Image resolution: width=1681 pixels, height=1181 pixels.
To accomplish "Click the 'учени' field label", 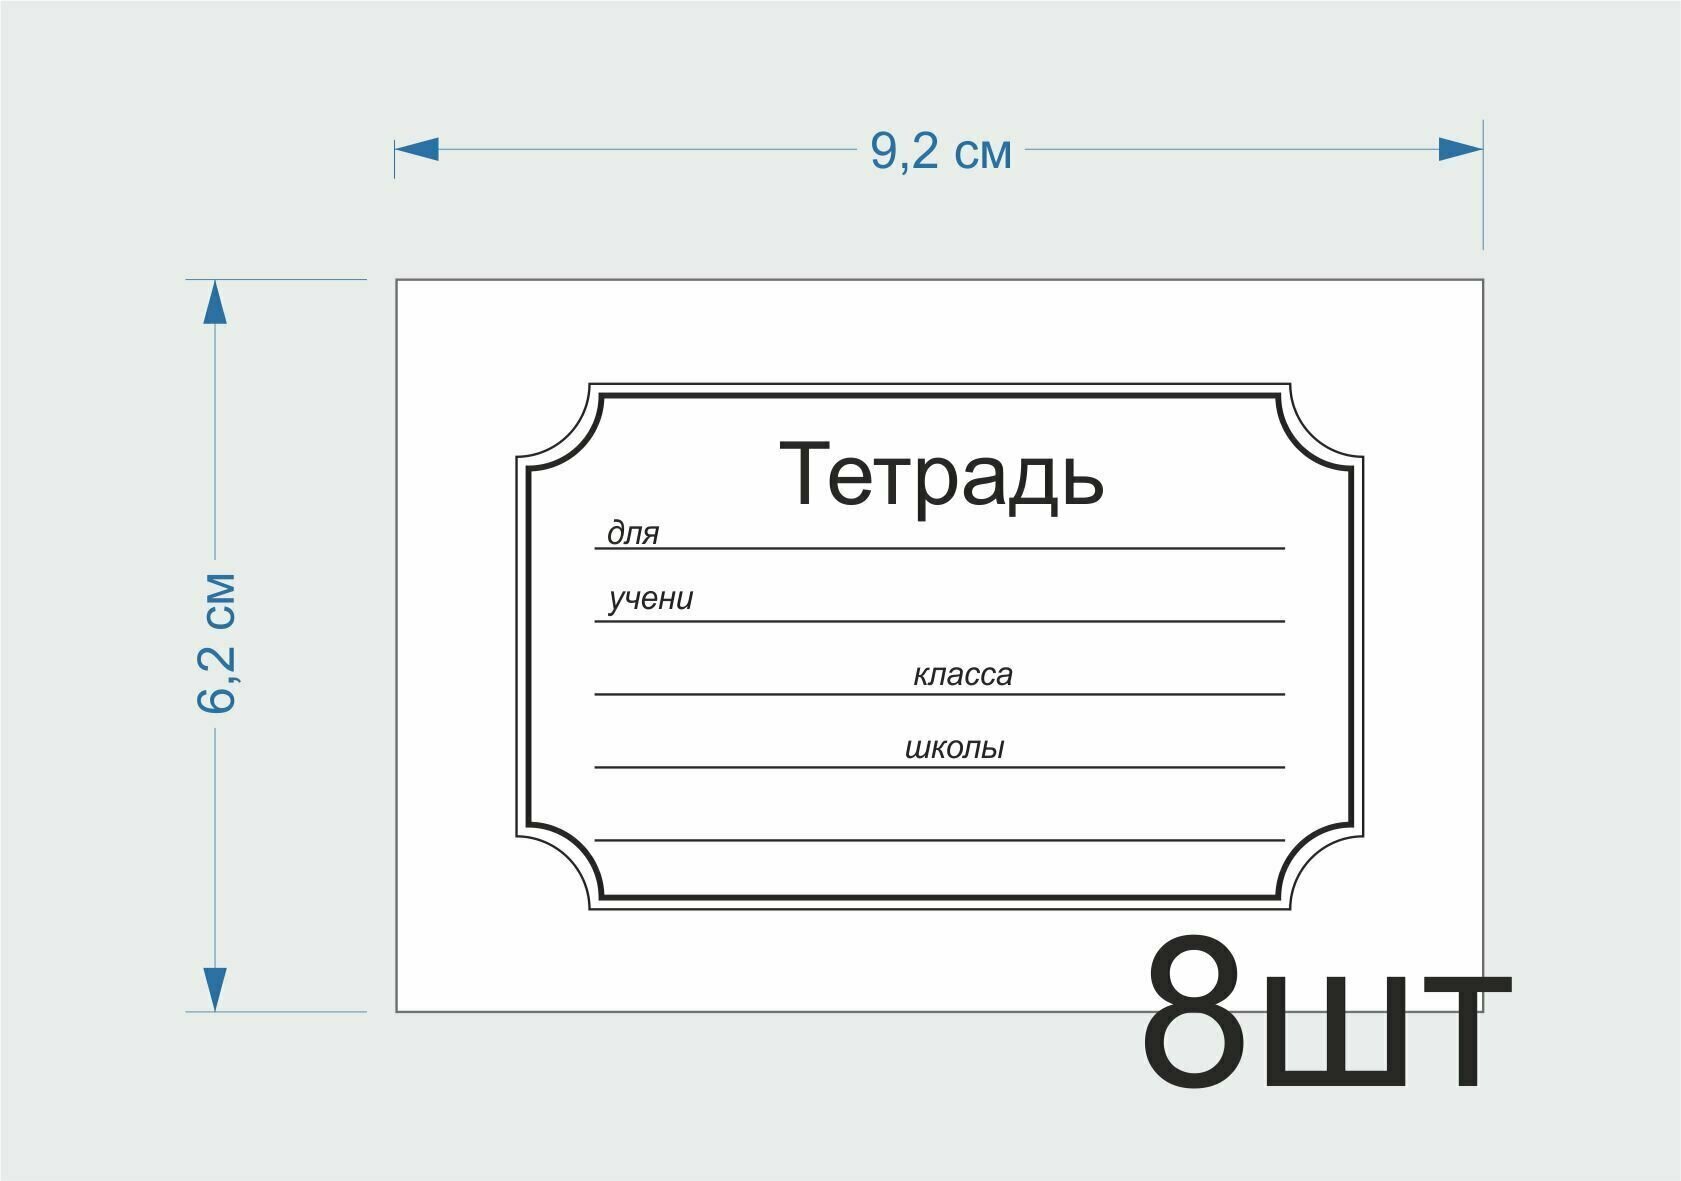I will 651,599.
